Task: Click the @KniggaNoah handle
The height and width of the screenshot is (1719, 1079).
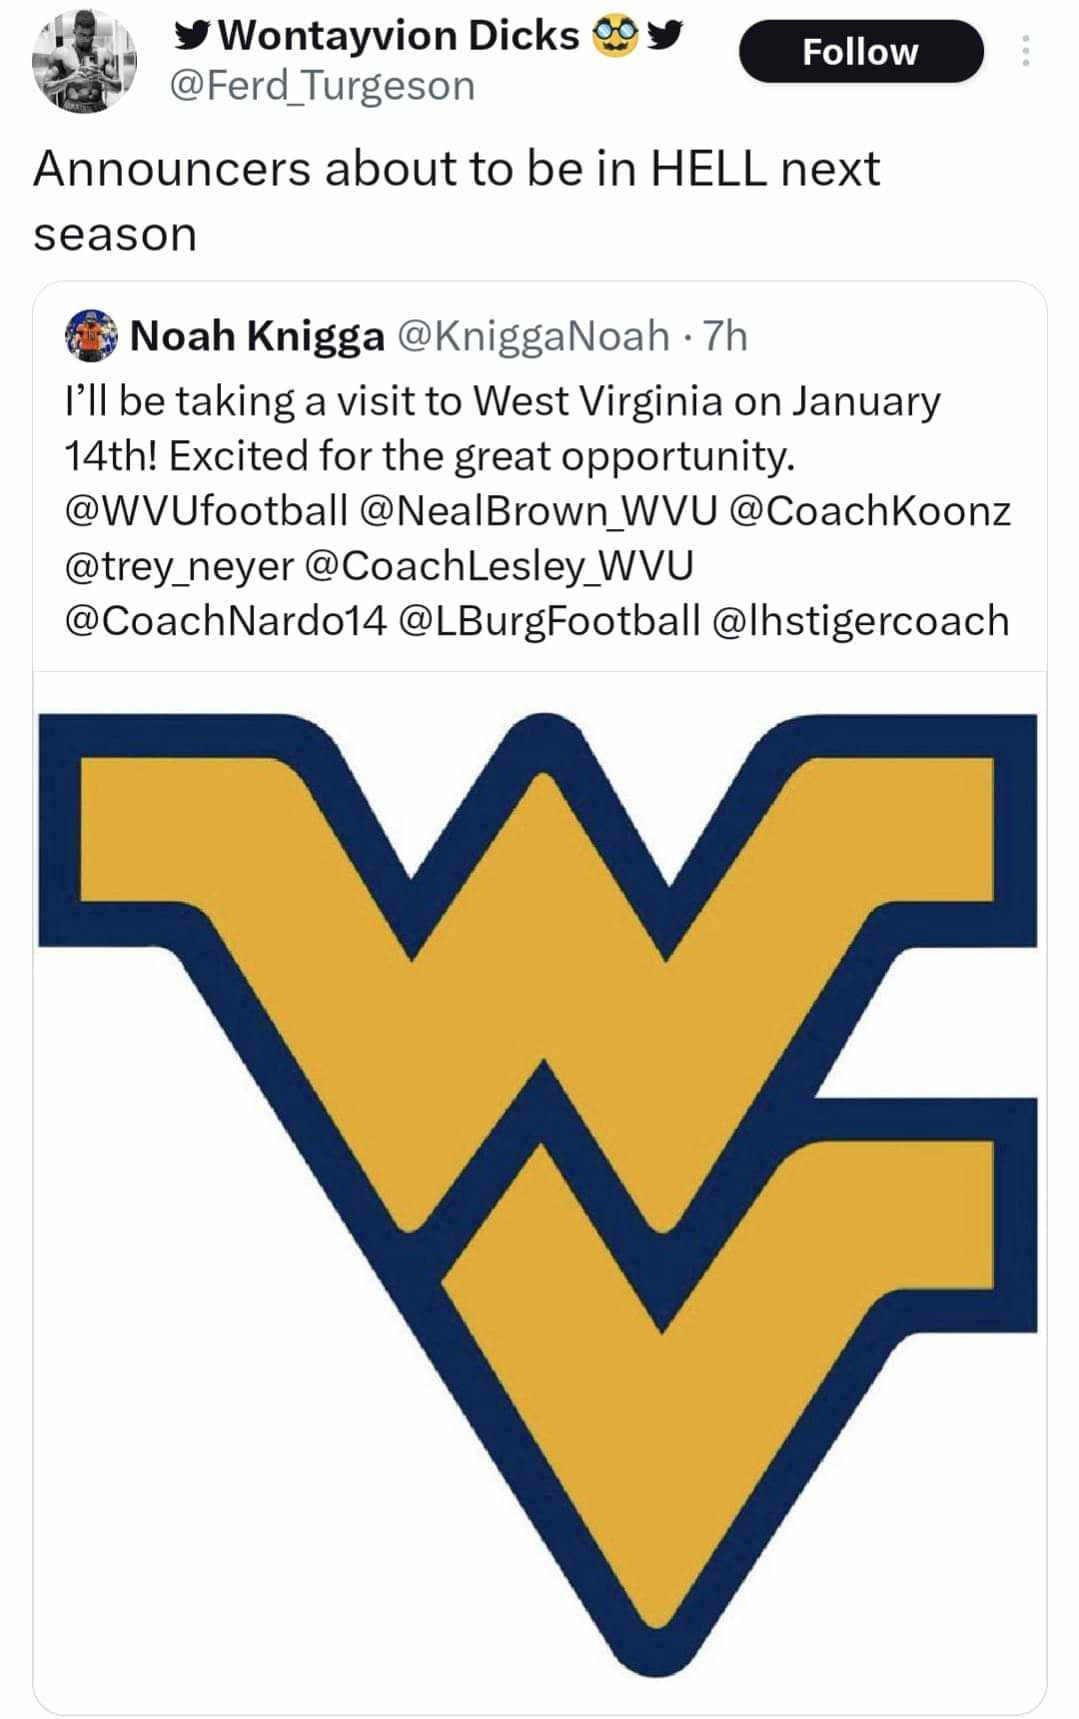Action: click(x=534, y=336)
